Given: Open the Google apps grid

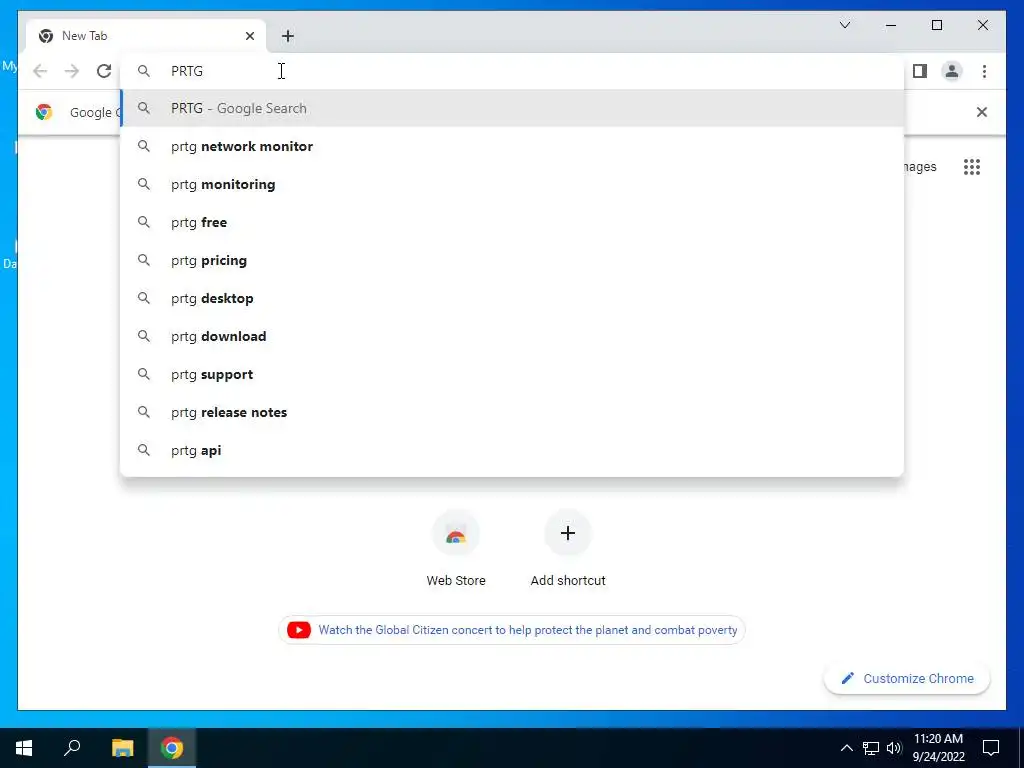Looking at the screenshot, I should pyautogui.click(x=972, y=167).
